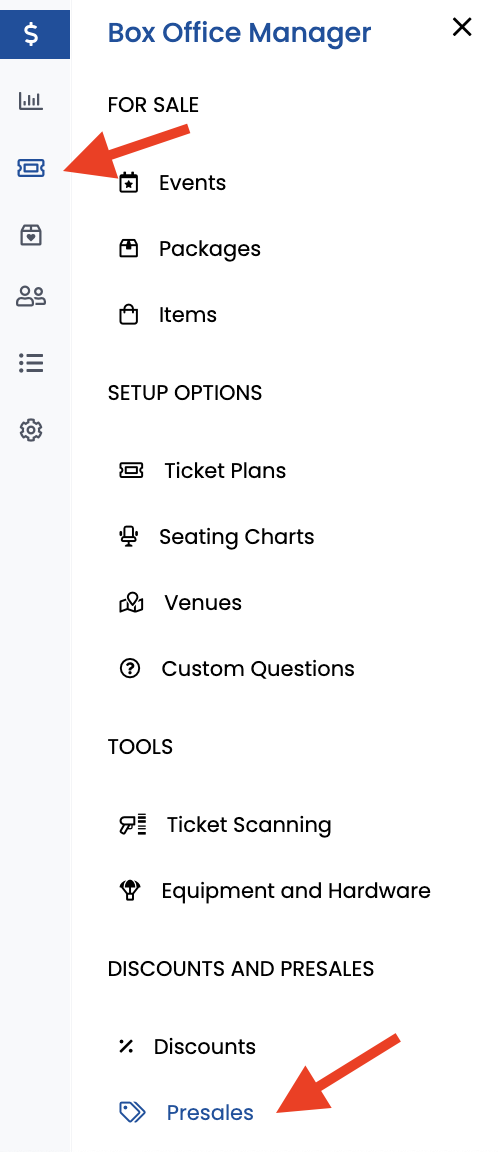Screen dimensions: 498x1152
Task: Open the people contacts icon
Action: [x=31, y=297]
